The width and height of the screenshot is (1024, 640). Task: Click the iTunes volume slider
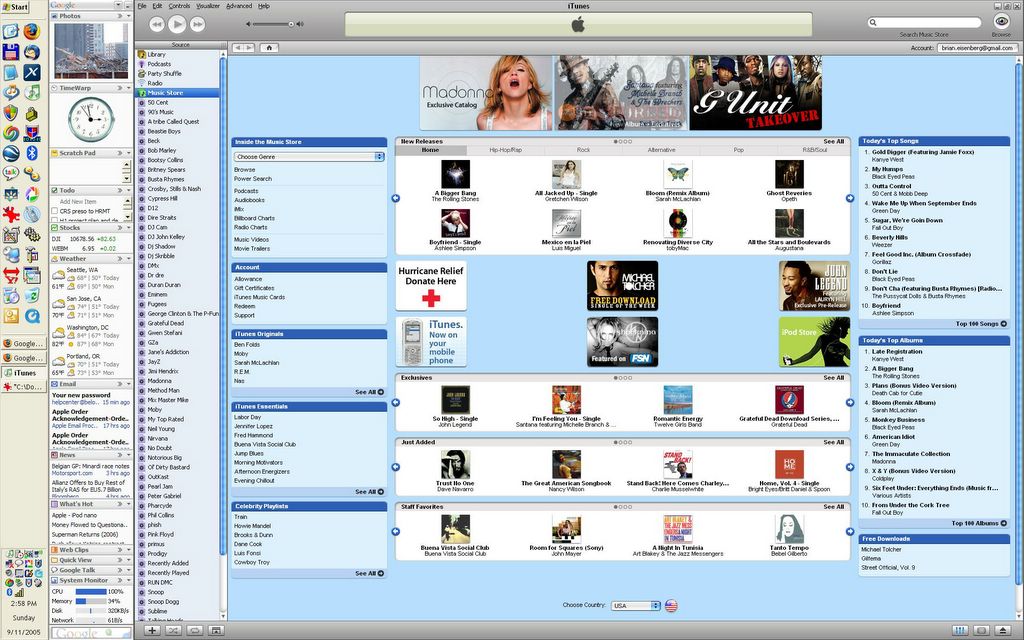273,24
